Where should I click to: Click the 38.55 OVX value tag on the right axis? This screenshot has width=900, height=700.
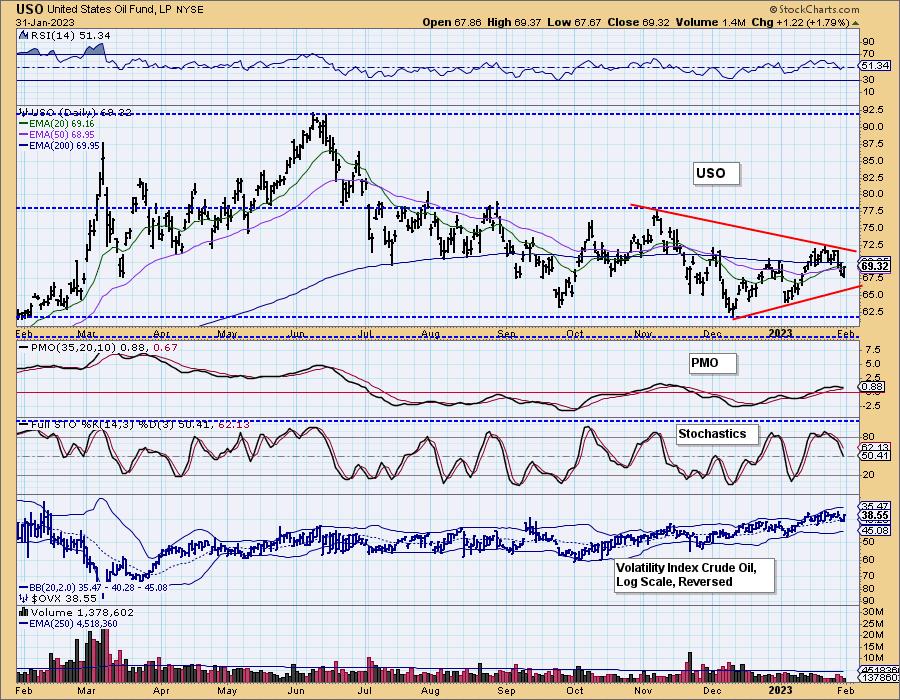click(x=875, y=516)
